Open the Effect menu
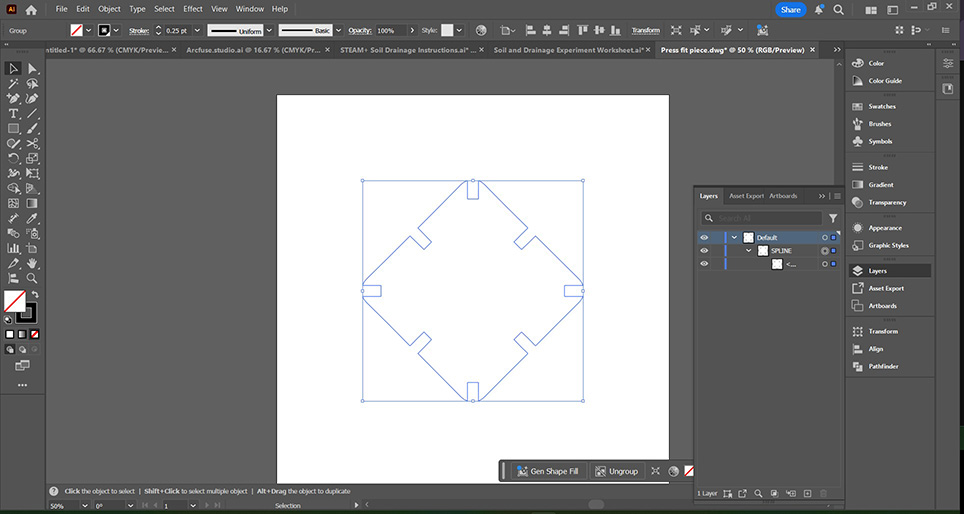Viewport: 964px width, 514px height. (x=192, y=9)
